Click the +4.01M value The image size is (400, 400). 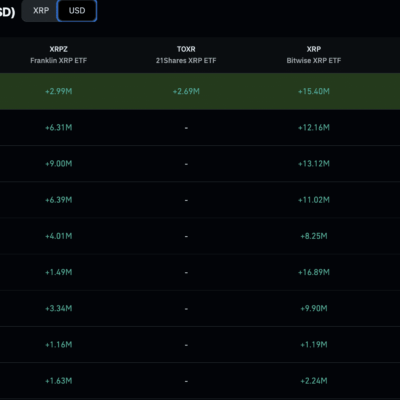point(59,236)
